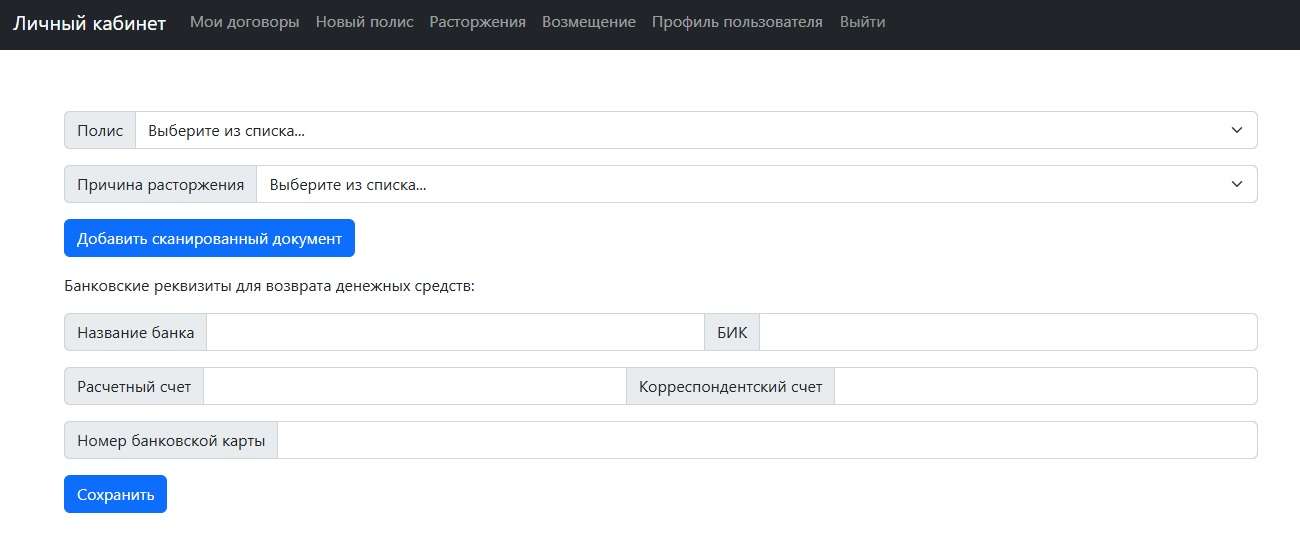
Task: Click the Сохранить button
Action: click(115, 494)
